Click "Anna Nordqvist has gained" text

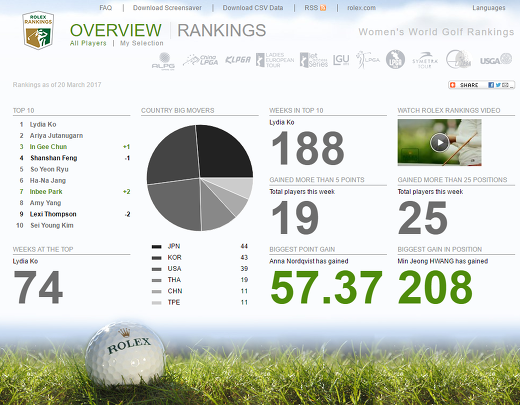(x=309, y=261)
